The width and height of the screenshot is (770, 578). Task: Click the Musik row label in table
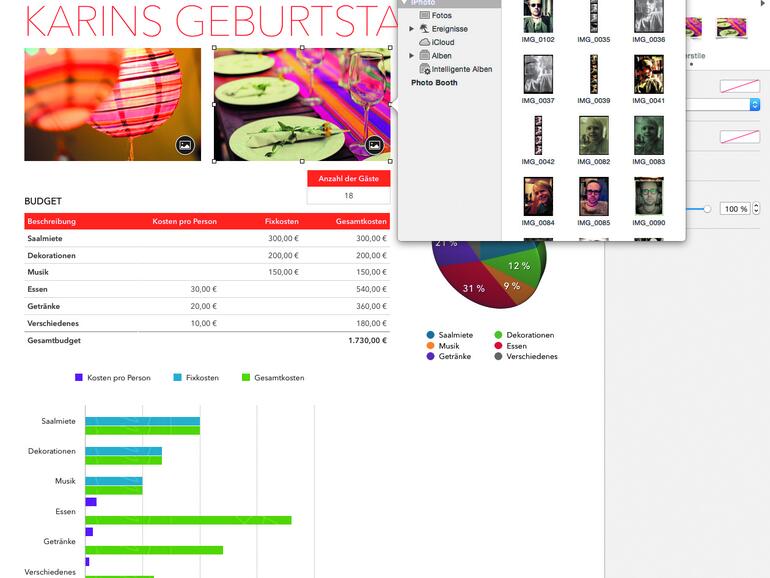coord(38,272)
